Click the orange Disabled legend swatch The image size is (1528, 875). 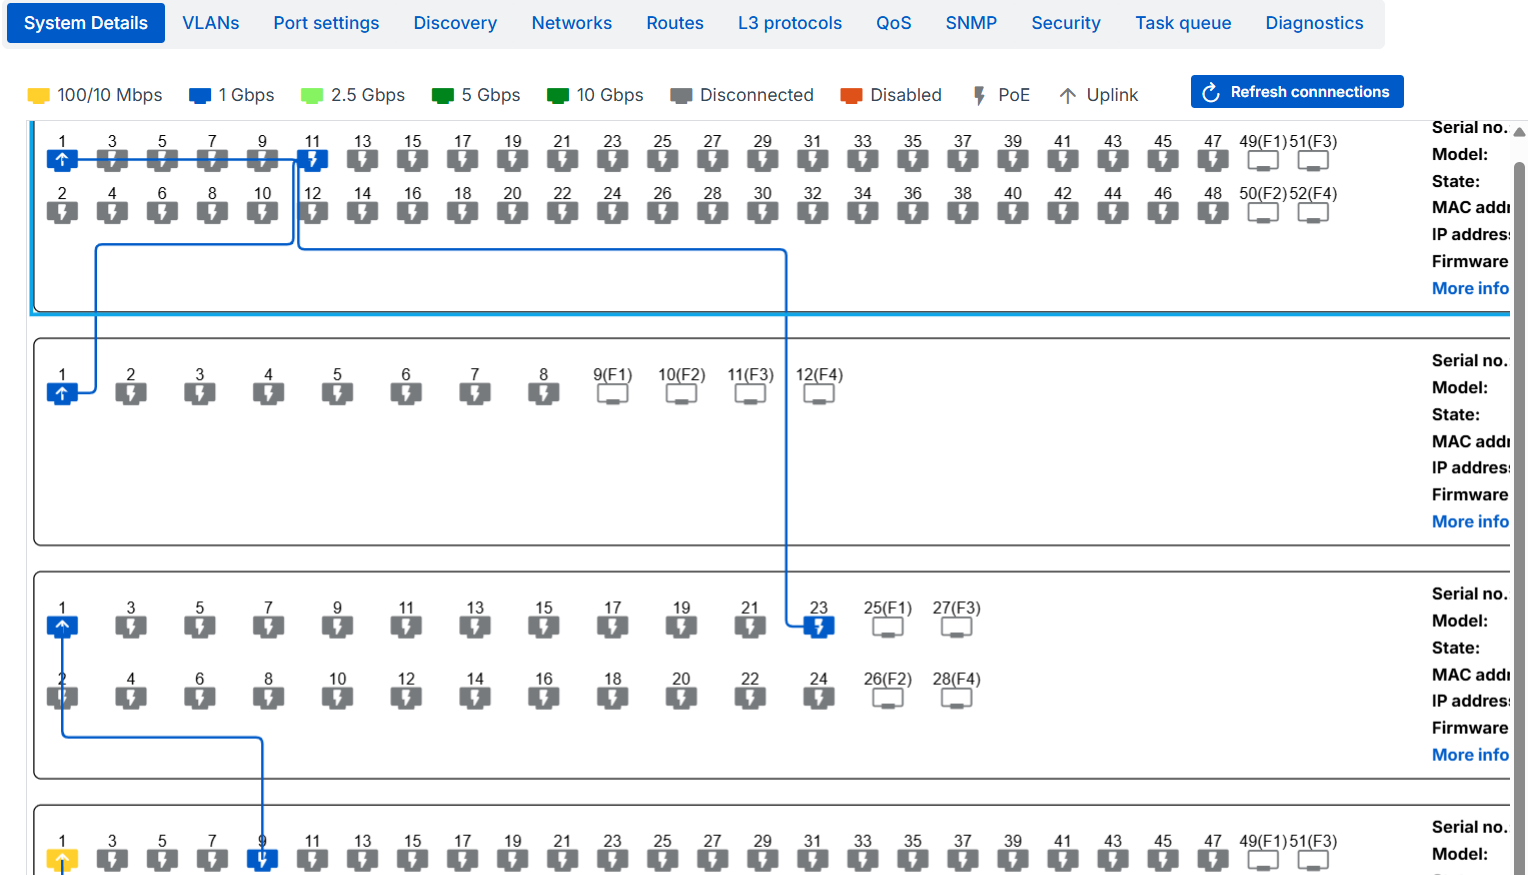[851, 96]
